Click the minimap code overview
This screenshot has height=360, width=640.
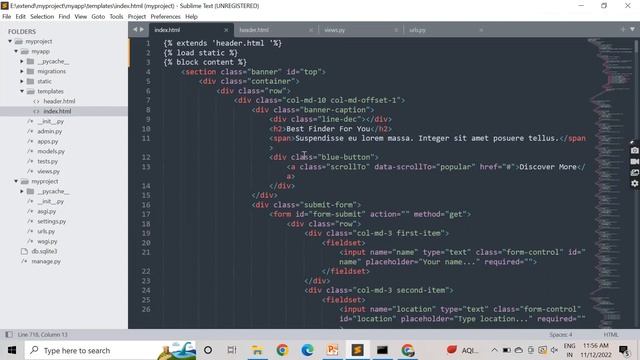[610, 182]
